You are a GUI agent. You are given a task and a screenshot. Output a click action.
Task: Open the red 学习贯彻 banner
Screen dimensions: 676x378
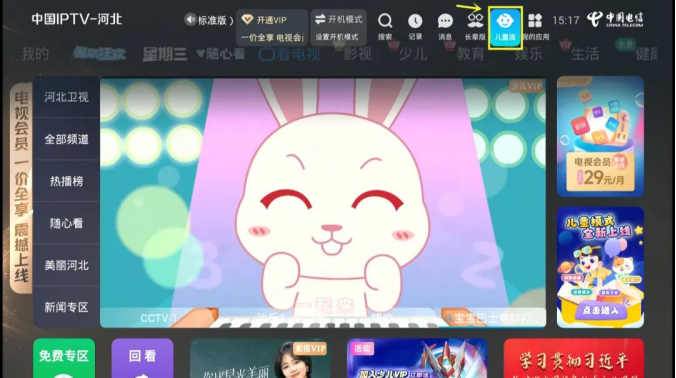(x=574, y=358)
